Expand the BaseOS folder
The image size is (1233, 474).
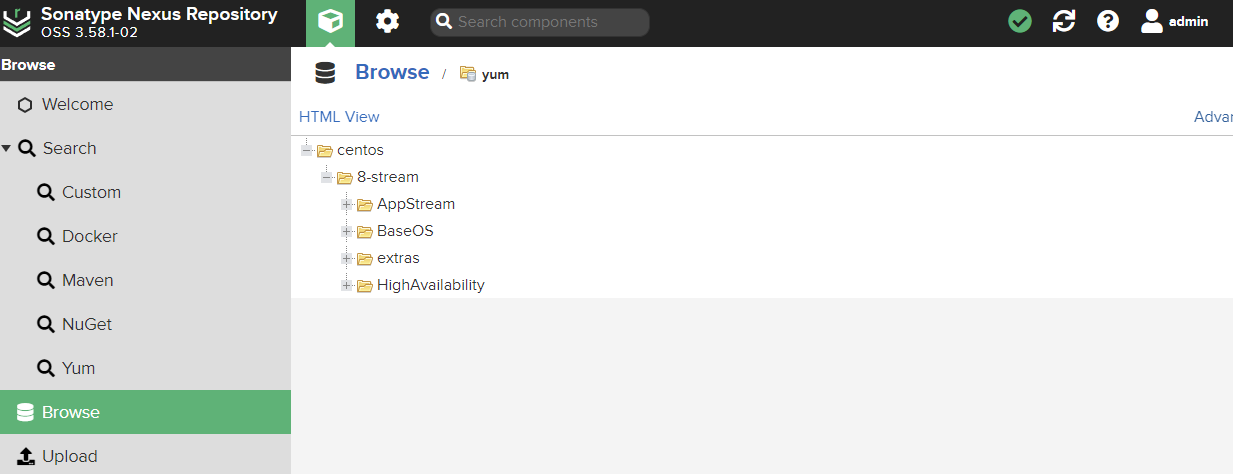pyautogui.click(x=347, y=231)
